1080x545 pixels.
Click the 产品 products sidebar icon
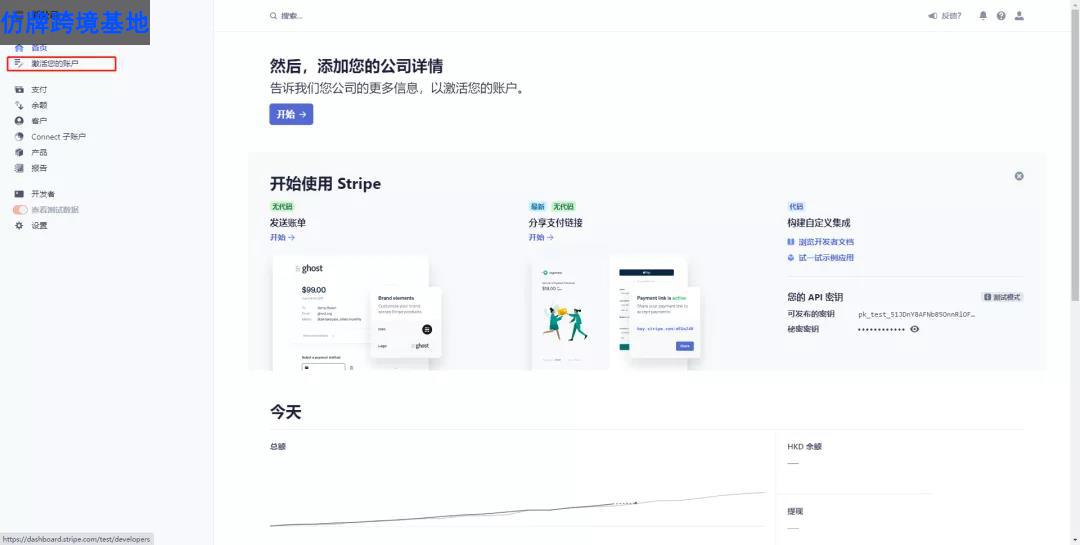(19, 152)
